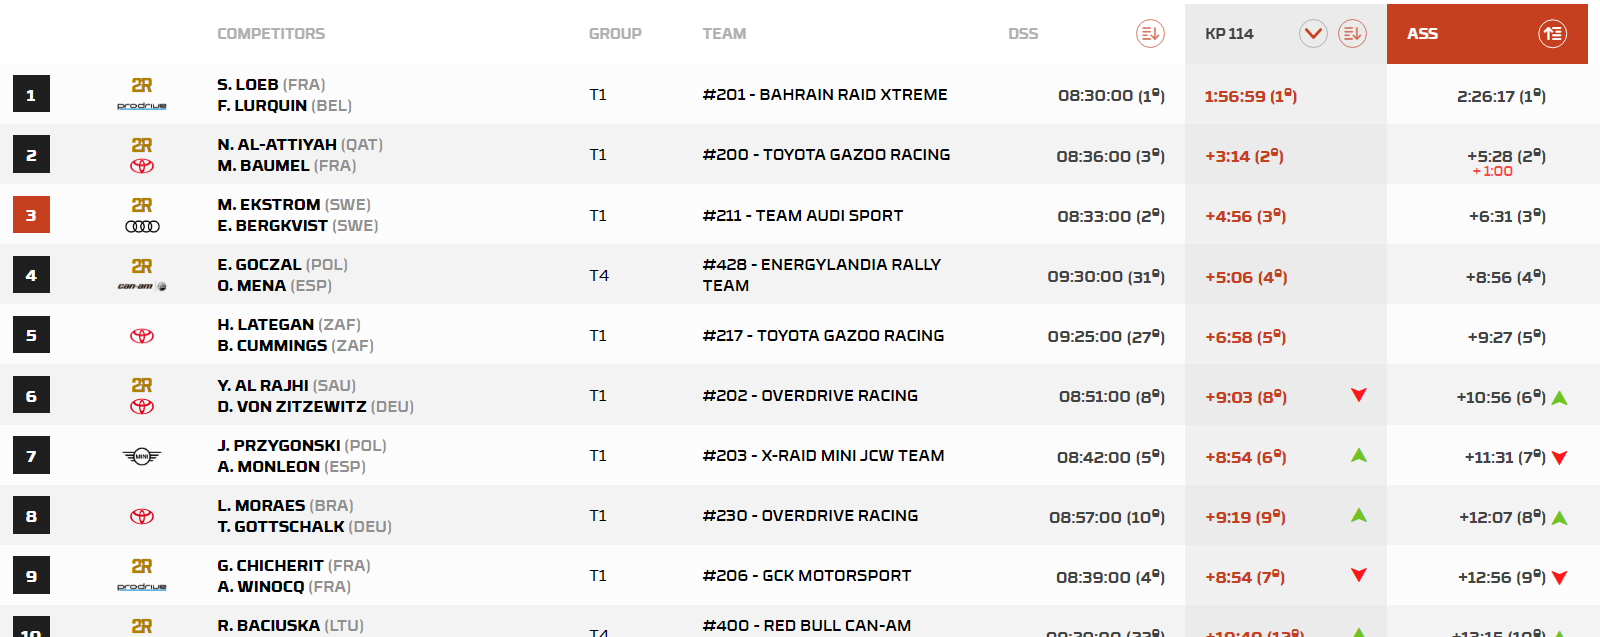Image resolution: width=1600 pixels, height=637 pixels.
Task: Click red down arrow in Chicherit KP column
Action: [1359, 575]
